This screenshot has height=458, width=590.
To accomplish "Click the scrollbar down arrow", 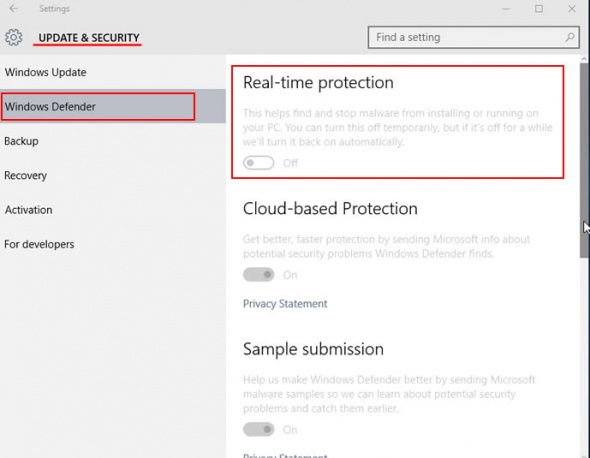I will pos(584,455).
